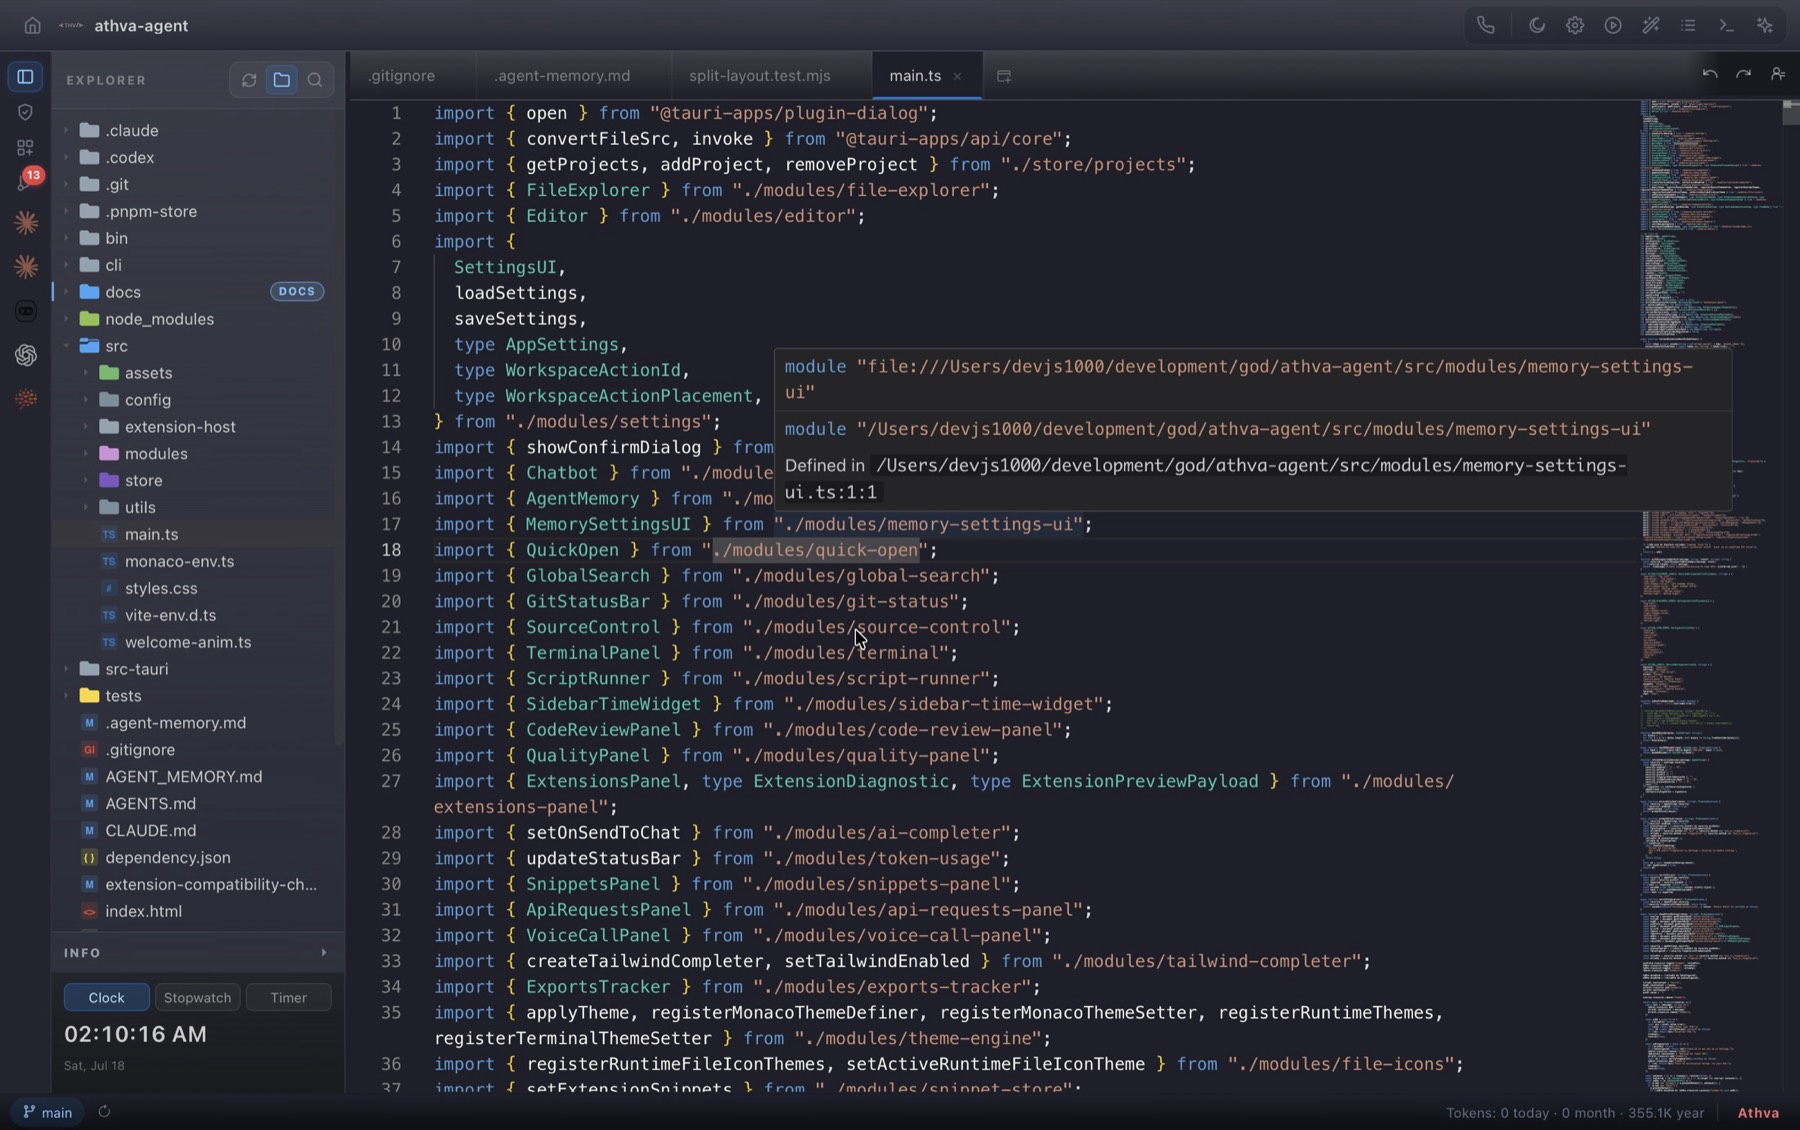1800x1130 pixels.
Task: Open the terminal prompt icon
Action: 1726,25
